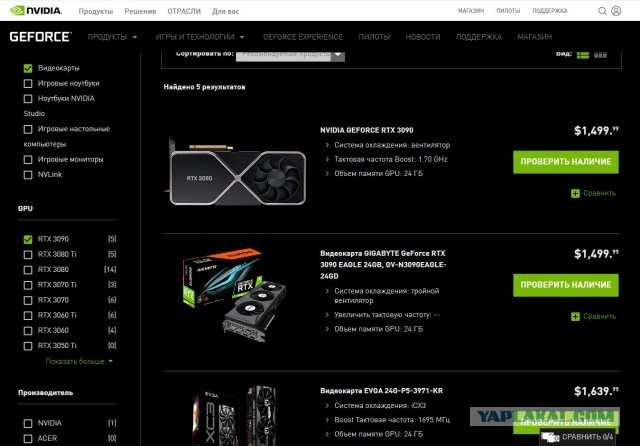The width and height of the screenshot is (640, 446).
Task: Check the RTX 3080 Ti filter
Action: [28, 255]
